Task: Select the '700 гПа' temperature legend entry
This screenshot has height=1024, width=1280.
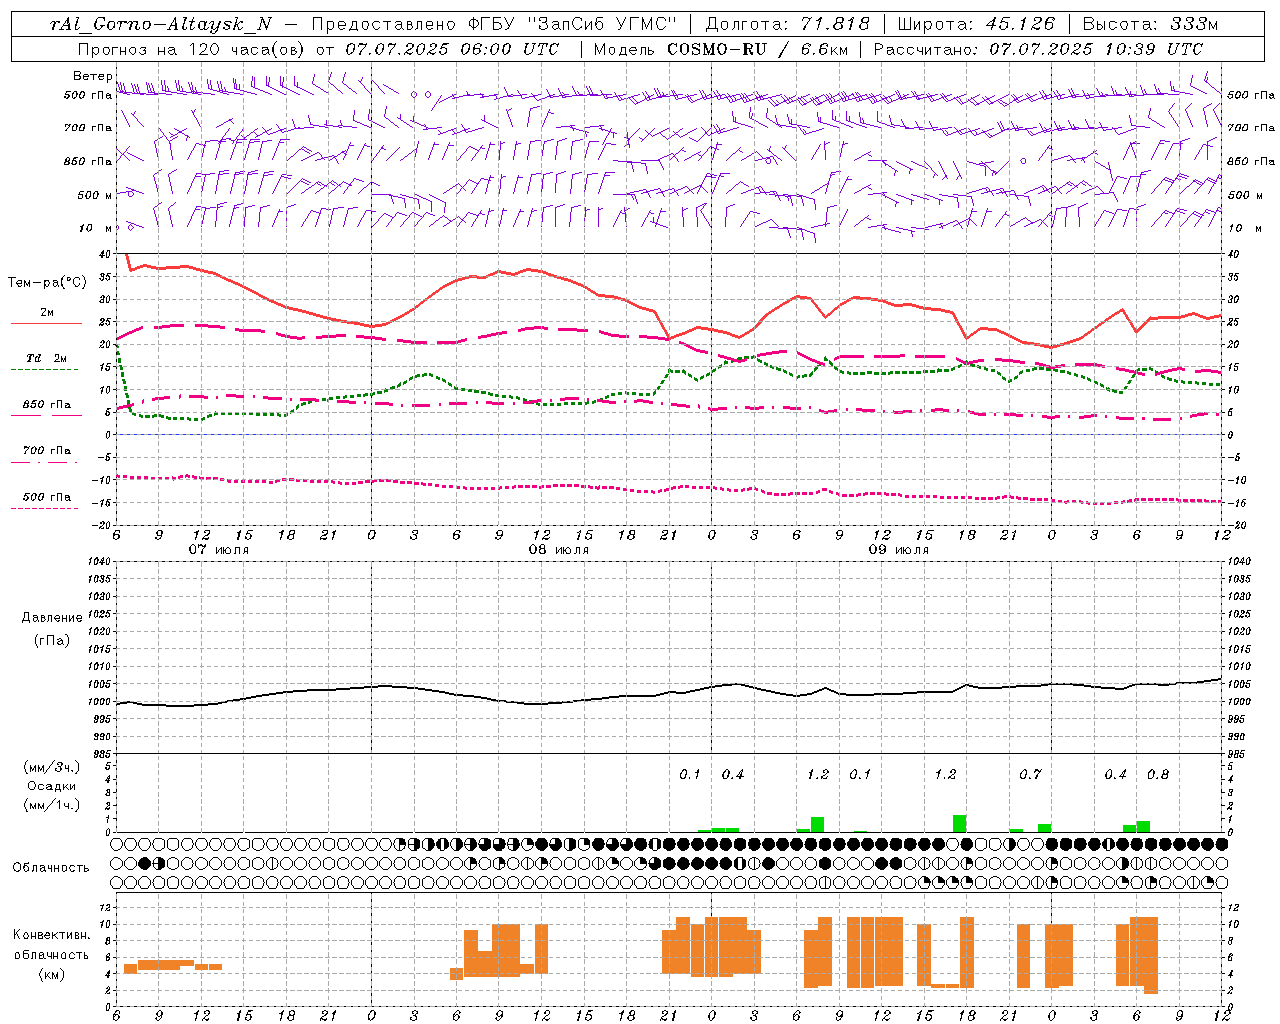Action: (46, 451)
